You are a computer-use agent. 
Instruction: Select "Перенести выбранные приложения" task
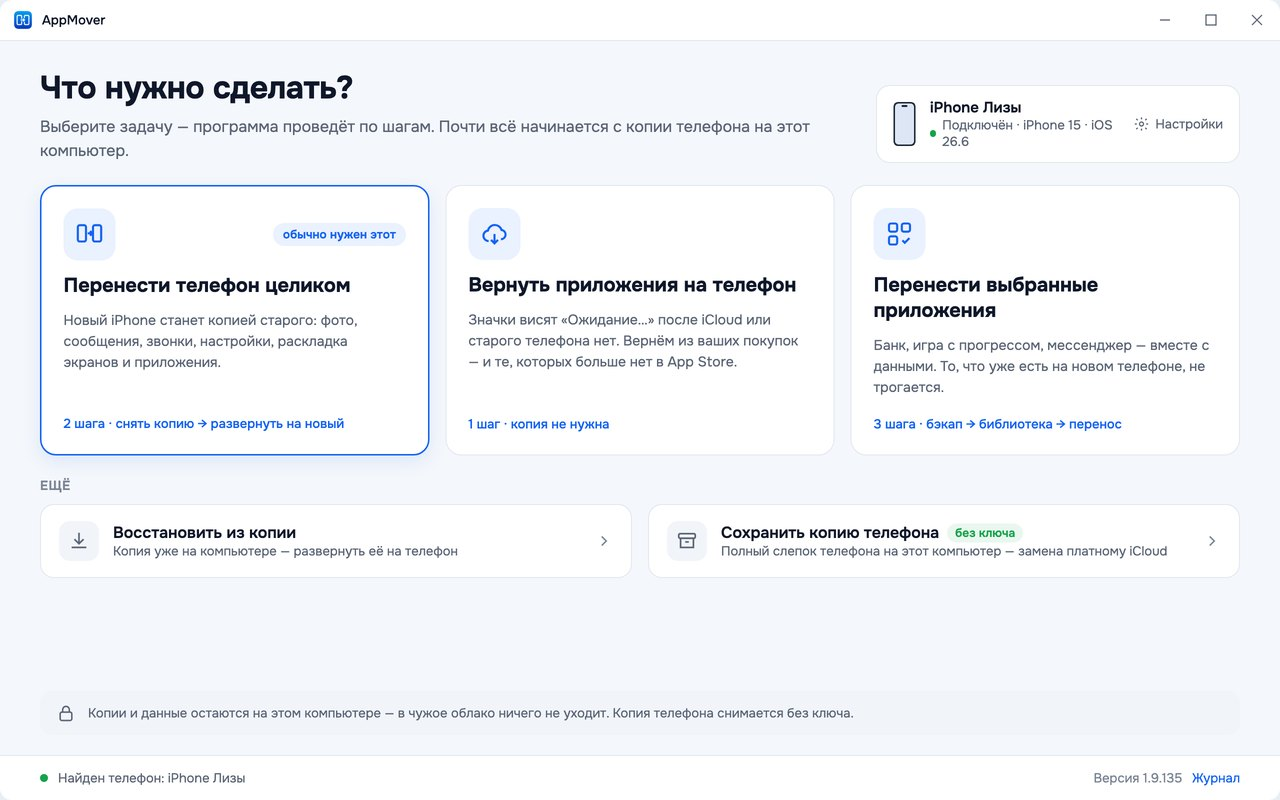[1045, 320]
